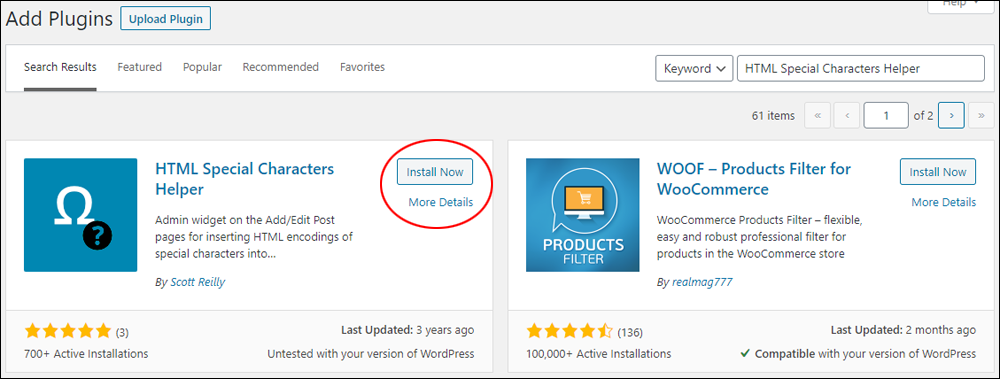Click the plugin search input field

click(860, 68)
